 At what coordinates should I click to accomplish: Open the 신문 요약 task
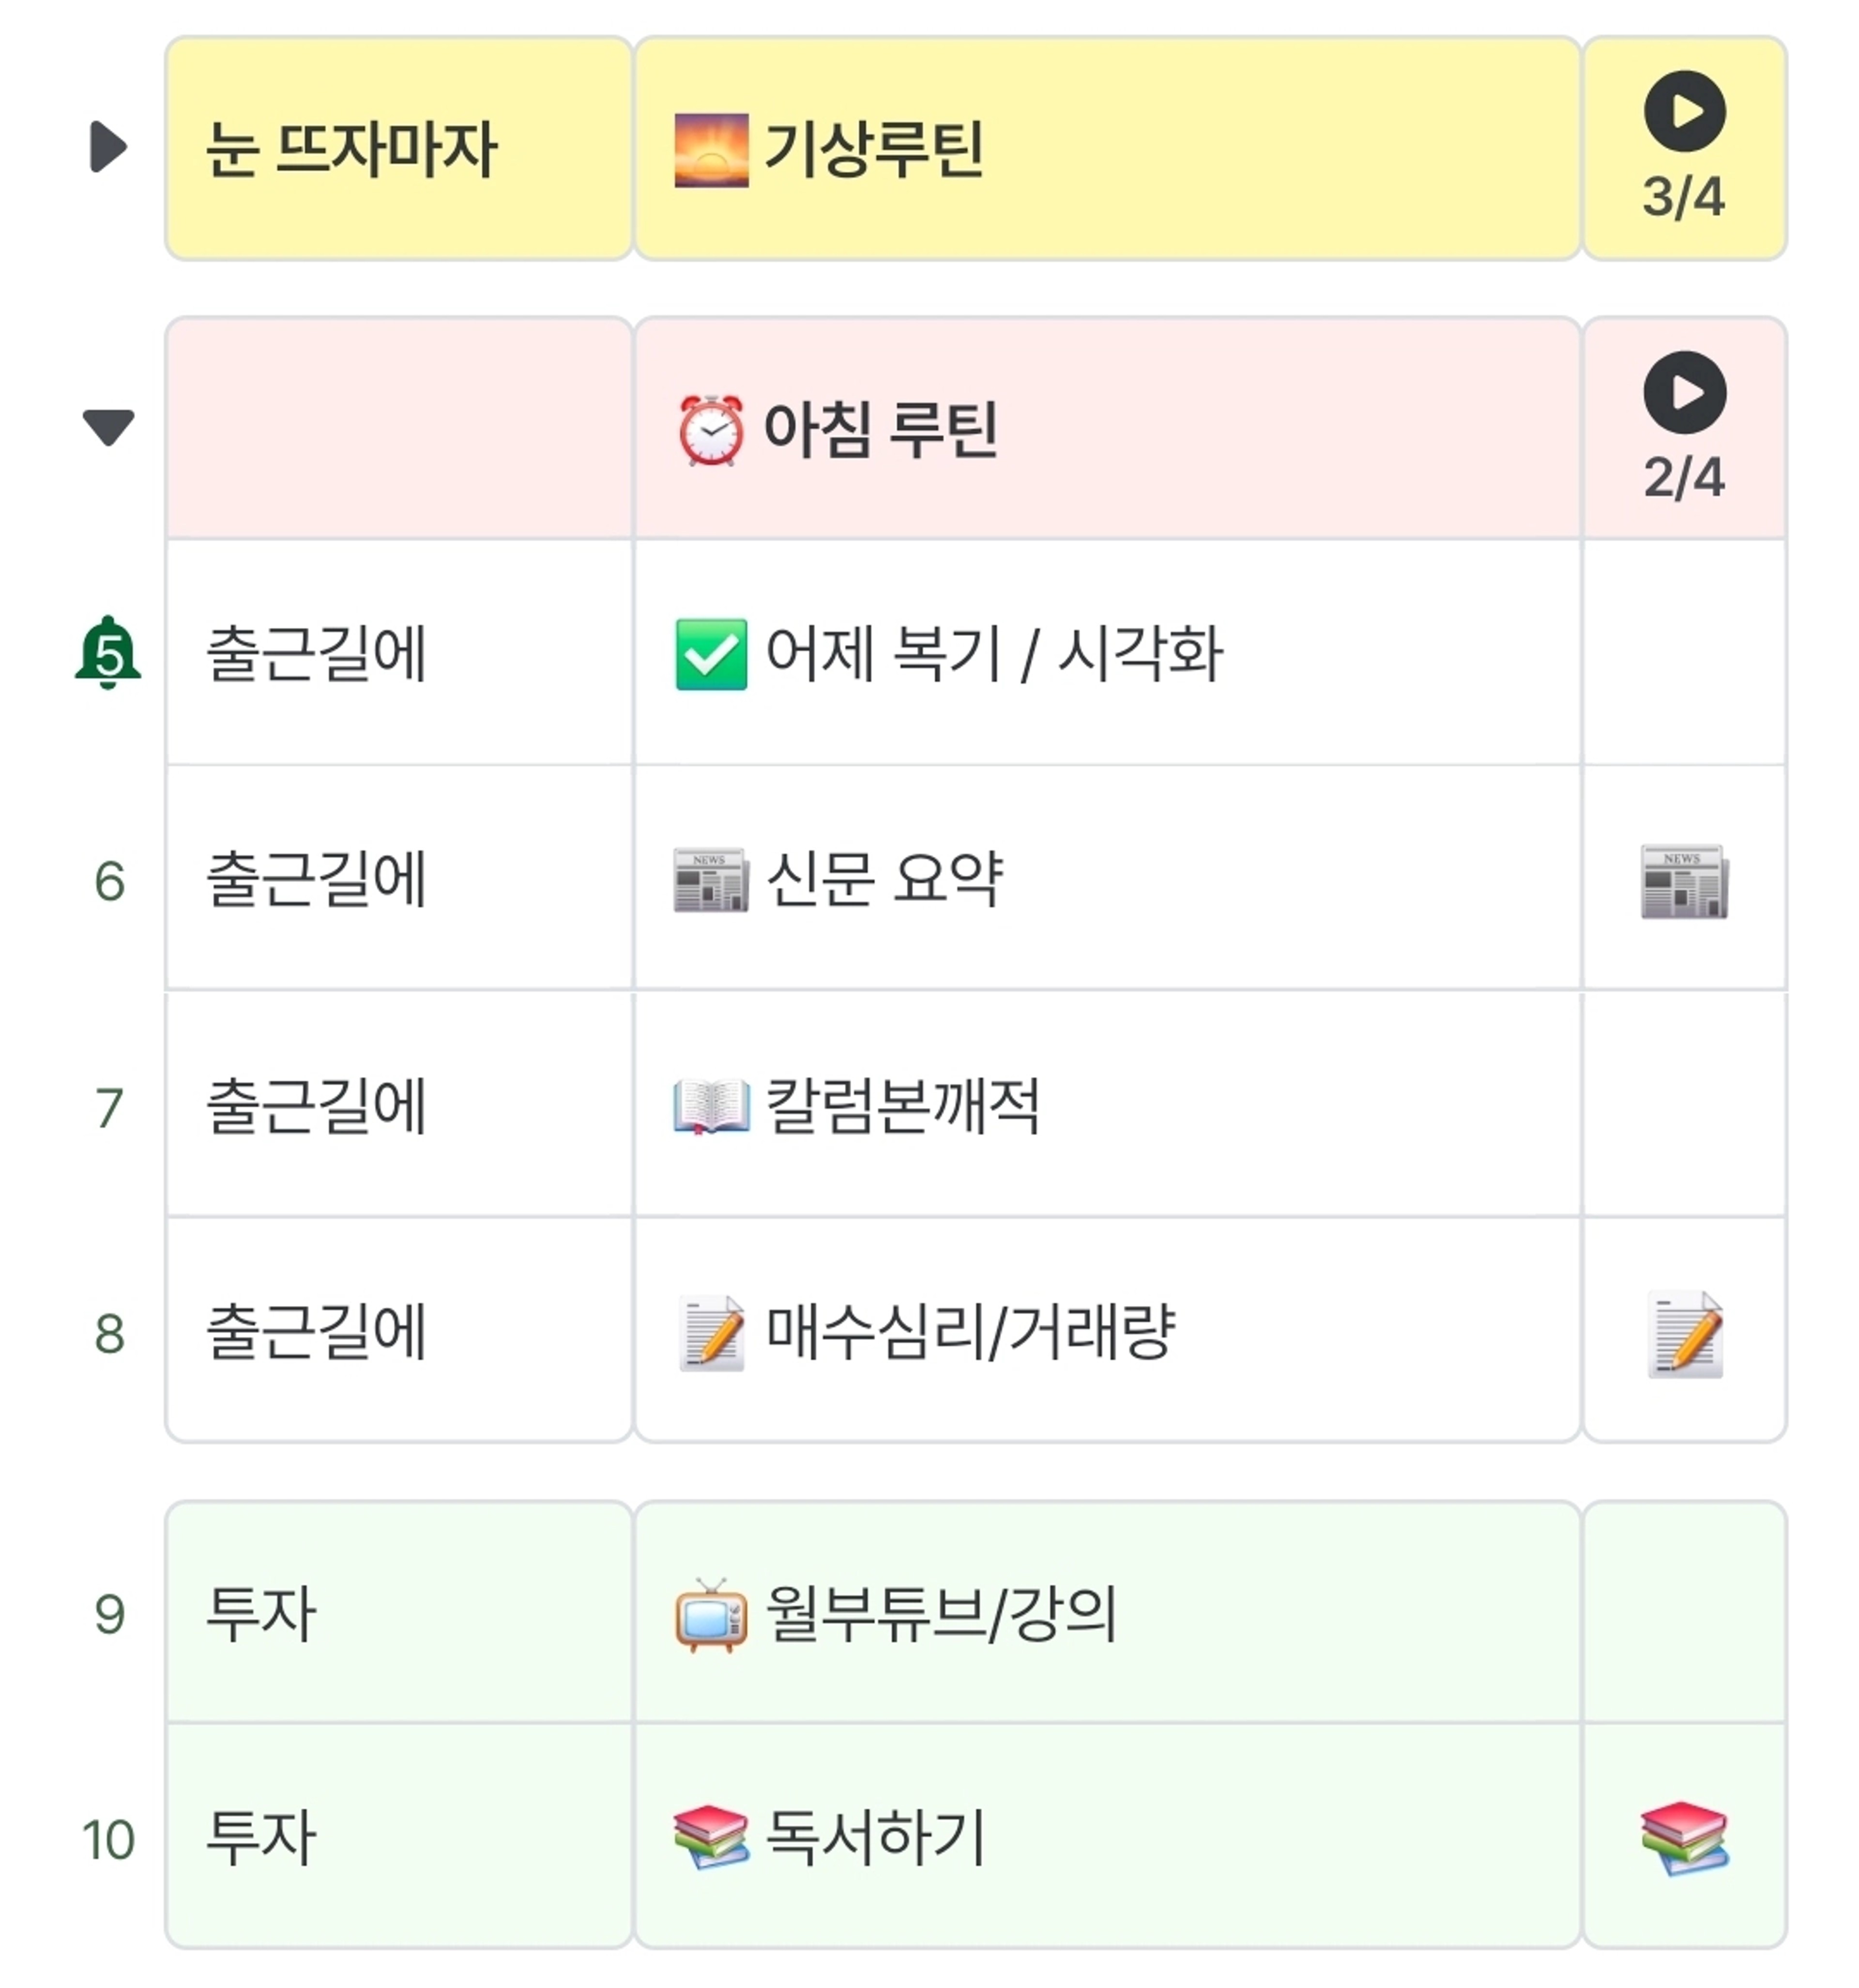(x=1107, y=879)
